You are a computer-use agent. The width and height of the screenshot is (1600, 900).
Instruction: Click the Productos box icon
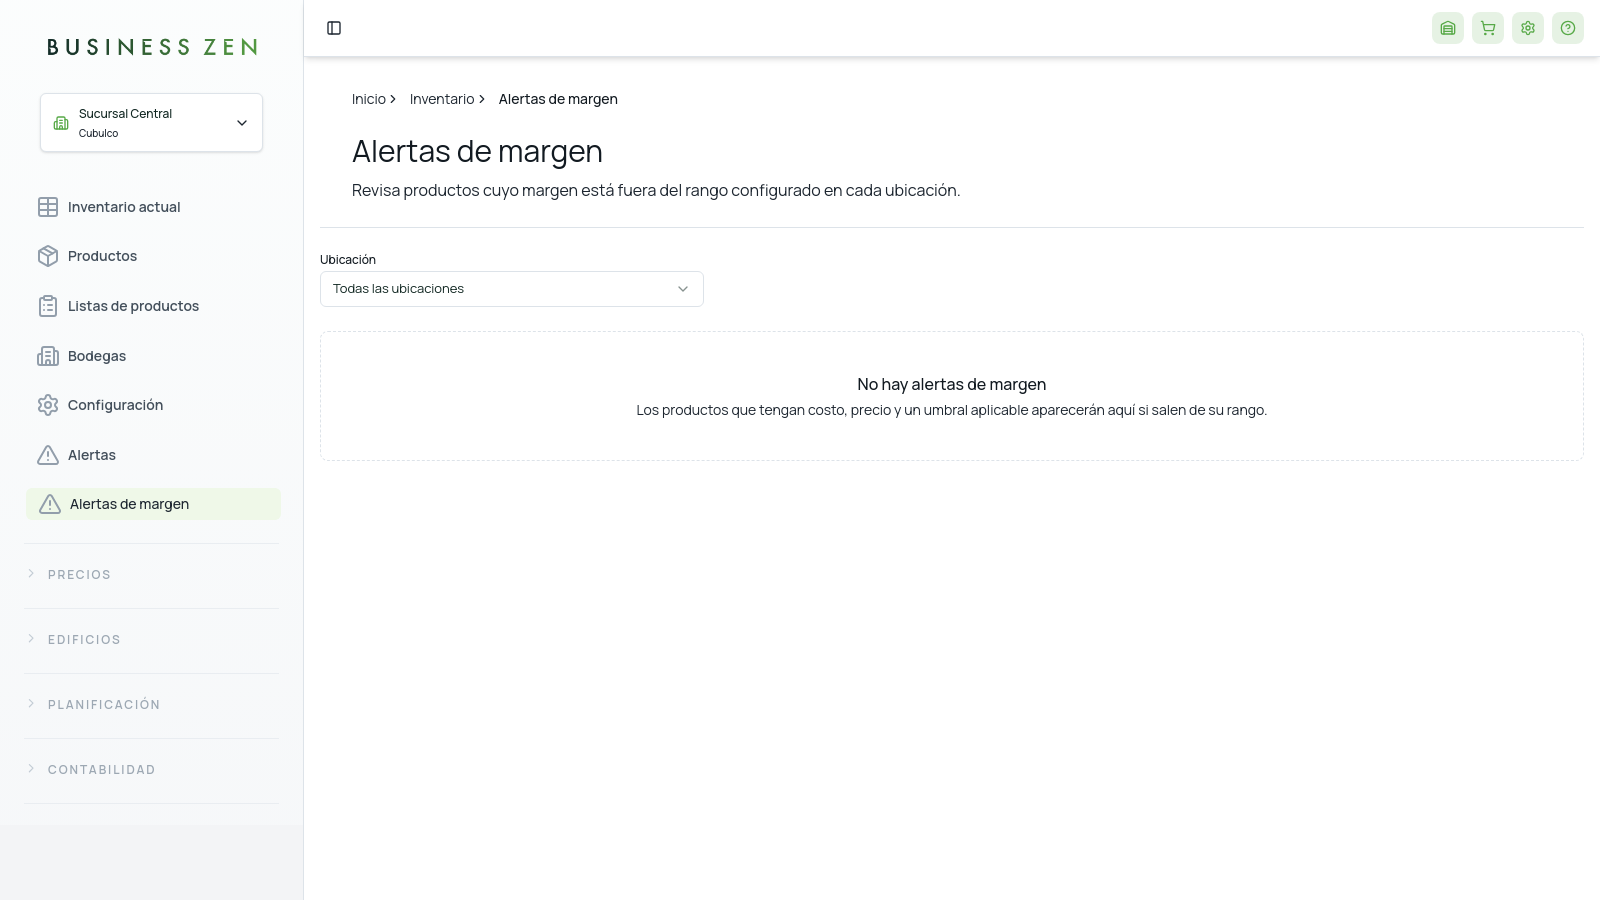pos(48,256)
